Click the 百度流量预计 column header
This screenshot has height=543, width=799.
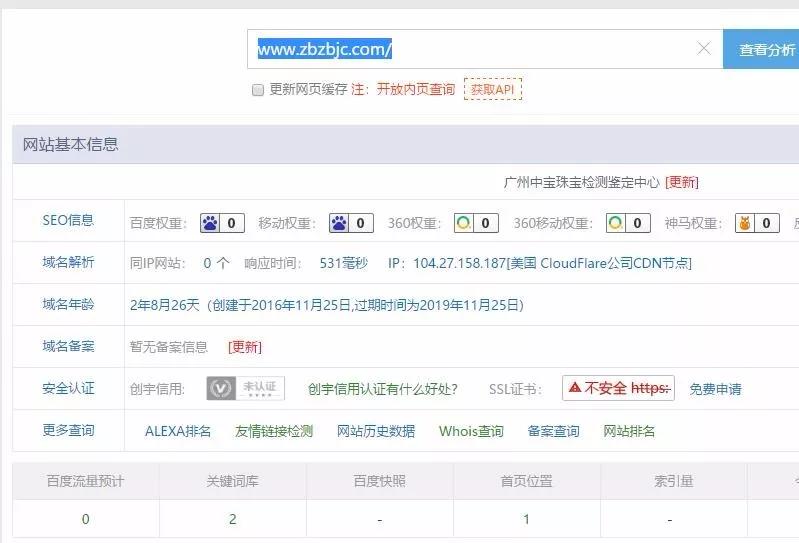(85, 481)
